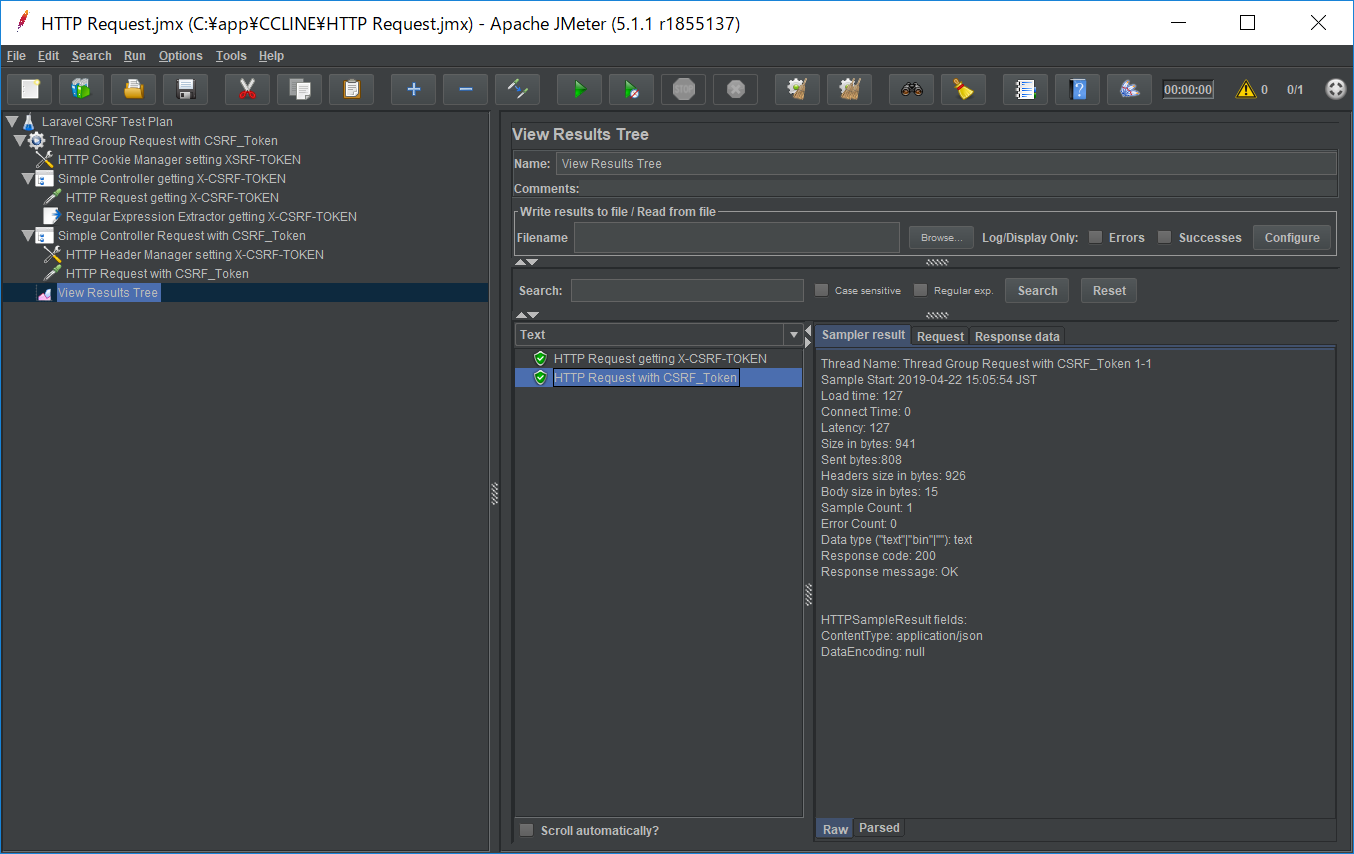Switch to the Request tab
The height and width of the screenshot is (854, 1354).
click(x=940, y=336)
